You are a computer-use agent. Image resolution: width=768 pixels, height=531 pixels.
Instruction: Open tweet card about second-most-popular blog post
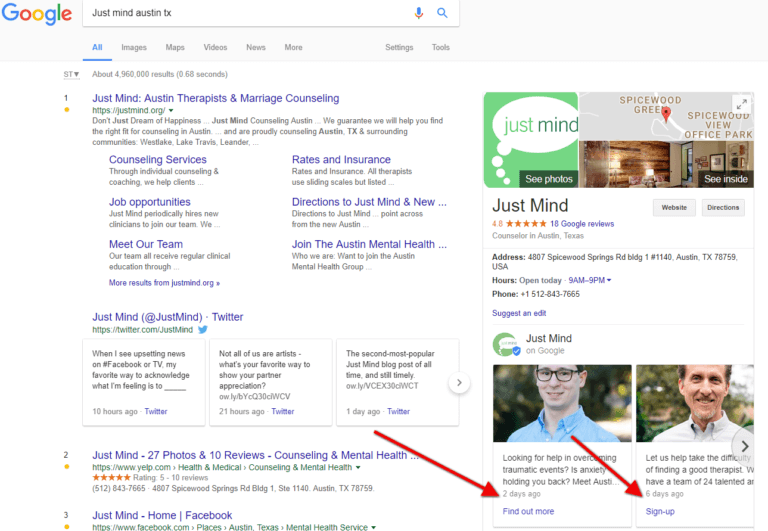(x=397, y=382)
